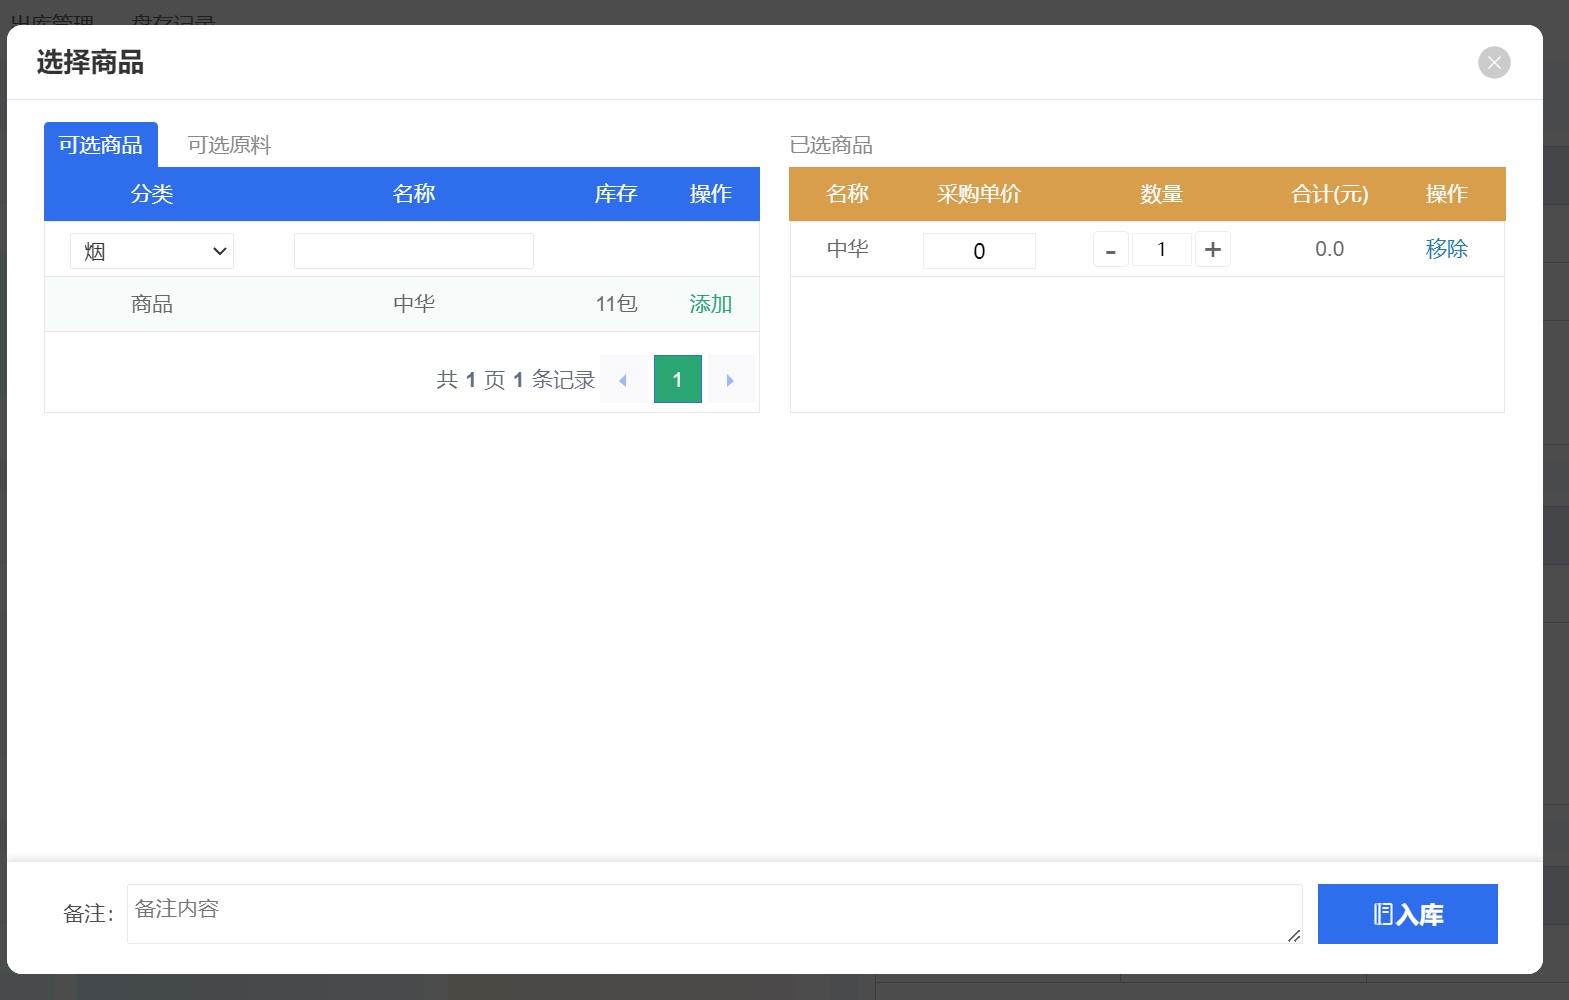The image size is (1569, 1000).
Task: Close the 选择商品 dialog
Action: 1494,62
